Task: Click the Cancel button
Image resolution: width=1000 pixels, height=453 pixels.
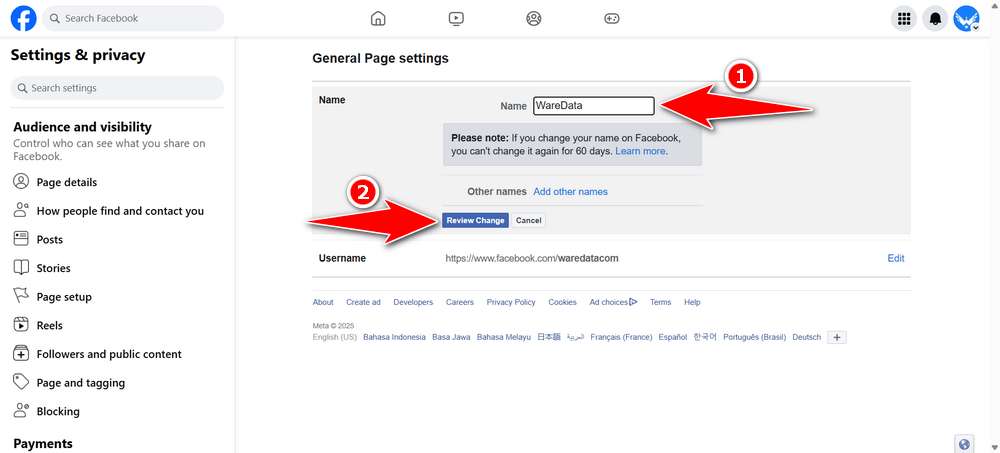Action: pyautogui.click(x=529, y=220)
